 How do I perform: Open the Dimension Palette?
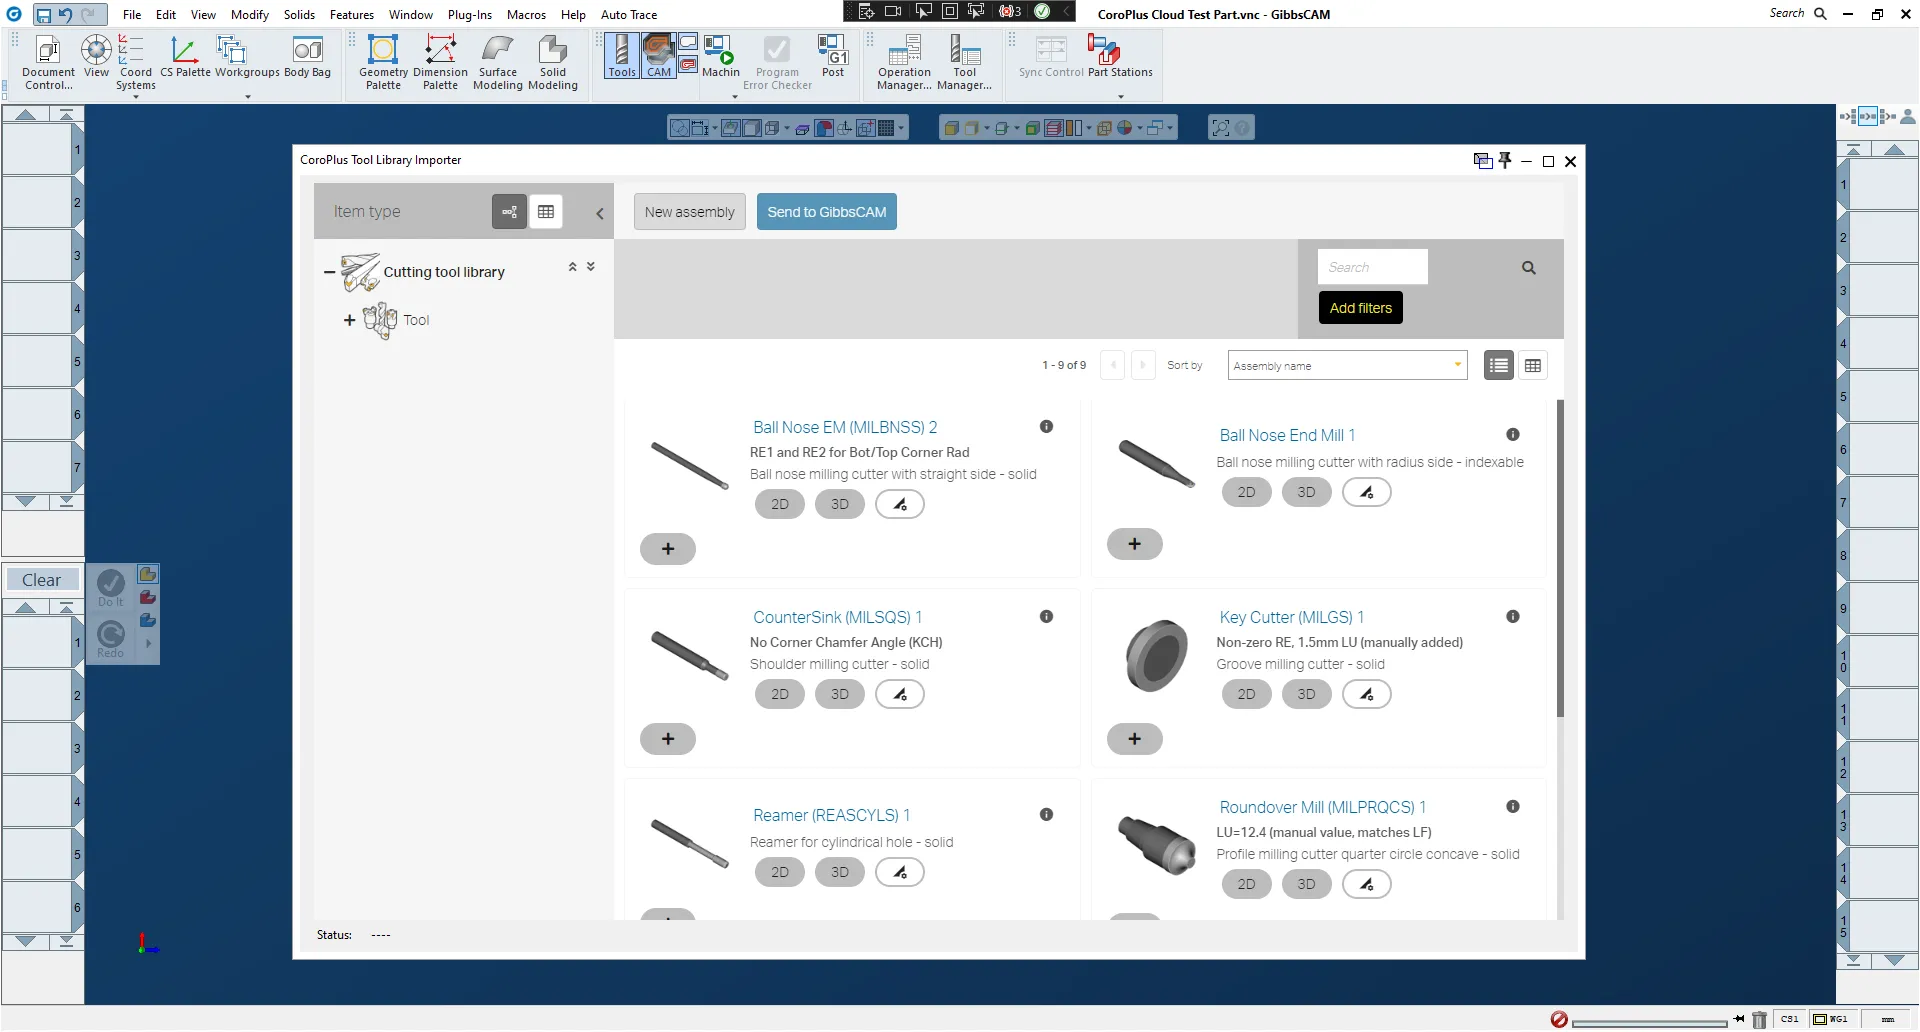click(x=440, y=62)
